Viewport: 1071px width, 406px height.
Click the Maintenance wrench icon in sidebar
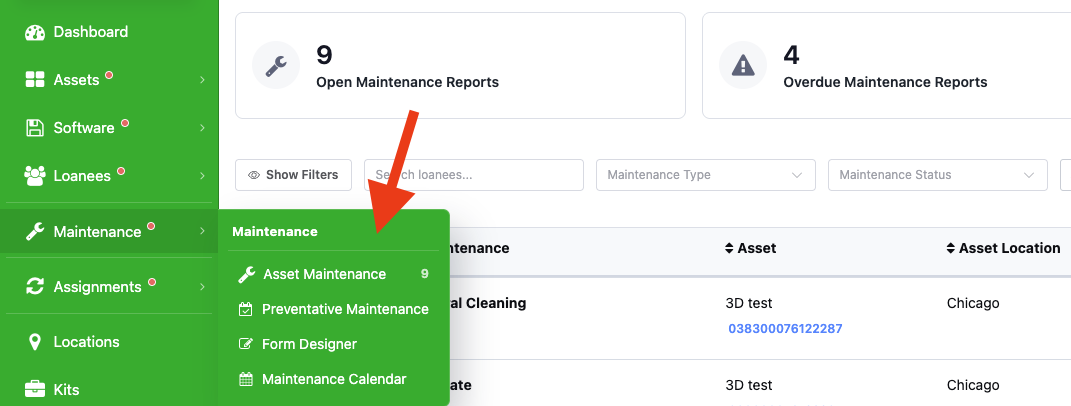tap(35, 232)
